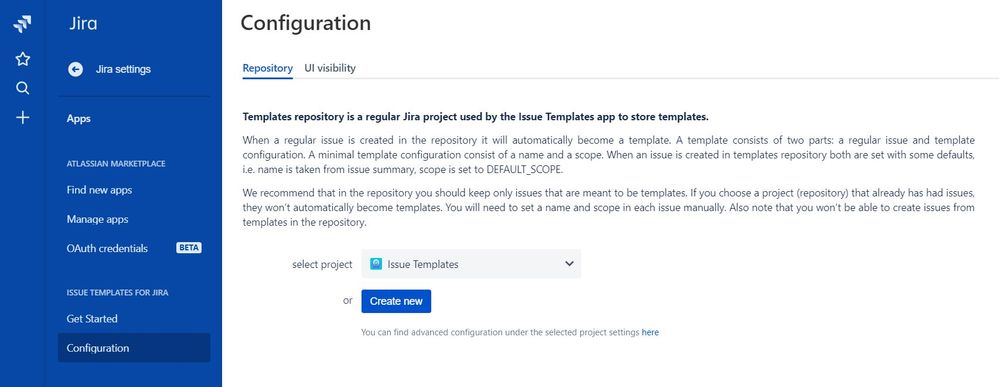Open starred items via star icon
Image resolution: width=999 pixels, height=387 pixels.
click(x=22, y=59)
